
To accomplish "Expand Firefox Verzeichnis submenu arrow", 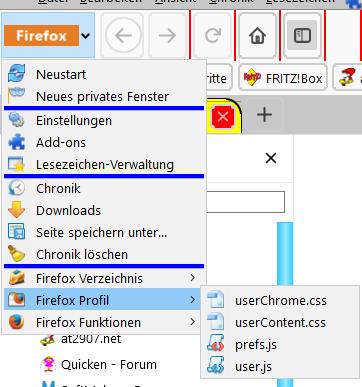I will 192,278.
